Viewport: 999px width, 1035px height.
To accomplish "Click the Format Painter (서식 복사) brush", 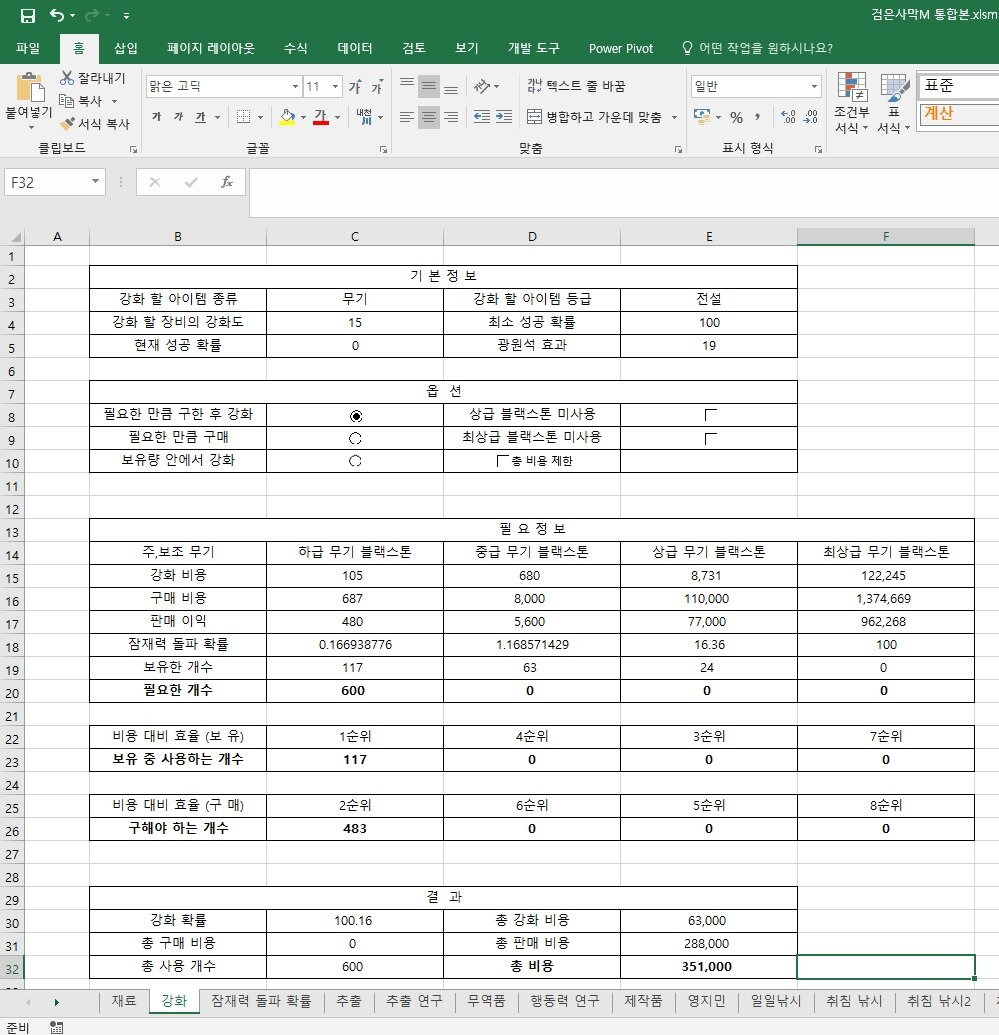I will [68, 124].
